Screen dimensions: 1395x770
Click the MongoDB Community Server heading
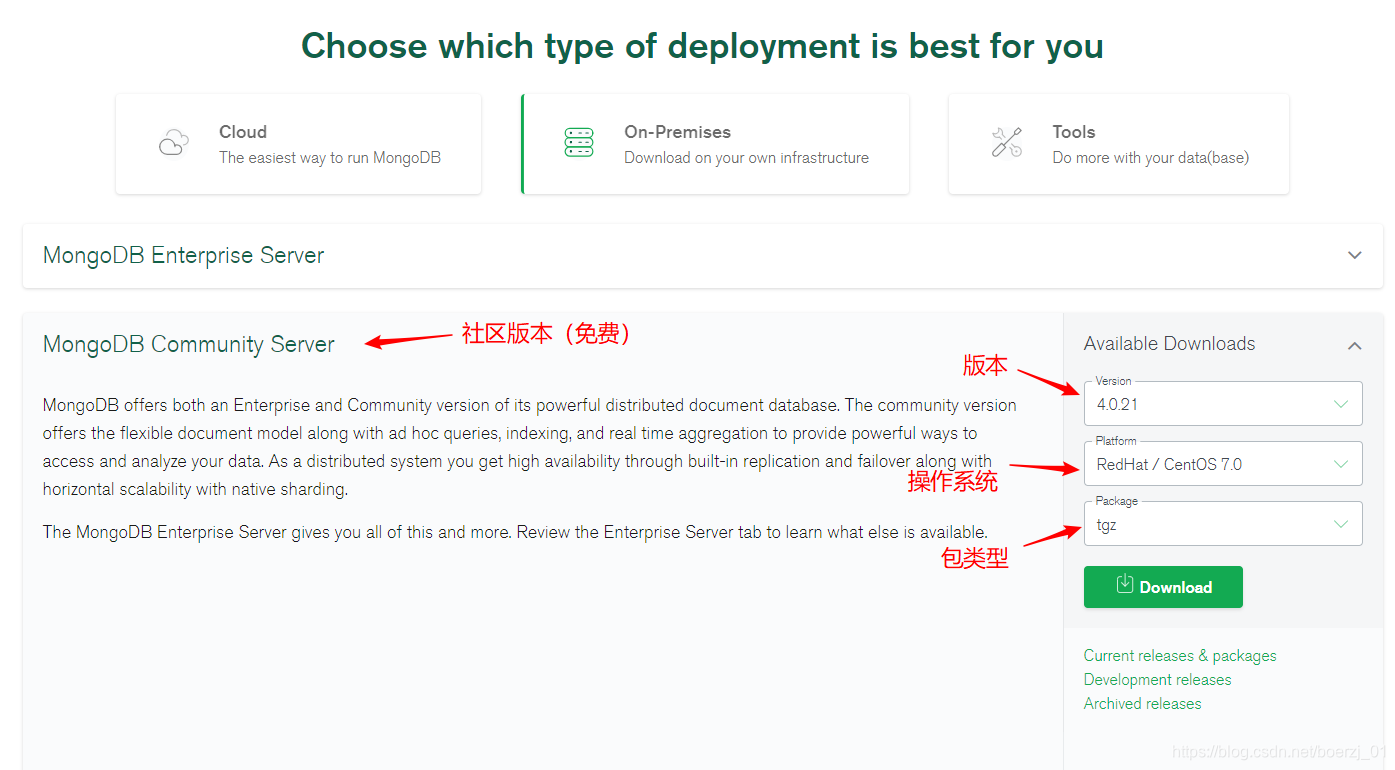pyautogui.click(x=189, y=344)
